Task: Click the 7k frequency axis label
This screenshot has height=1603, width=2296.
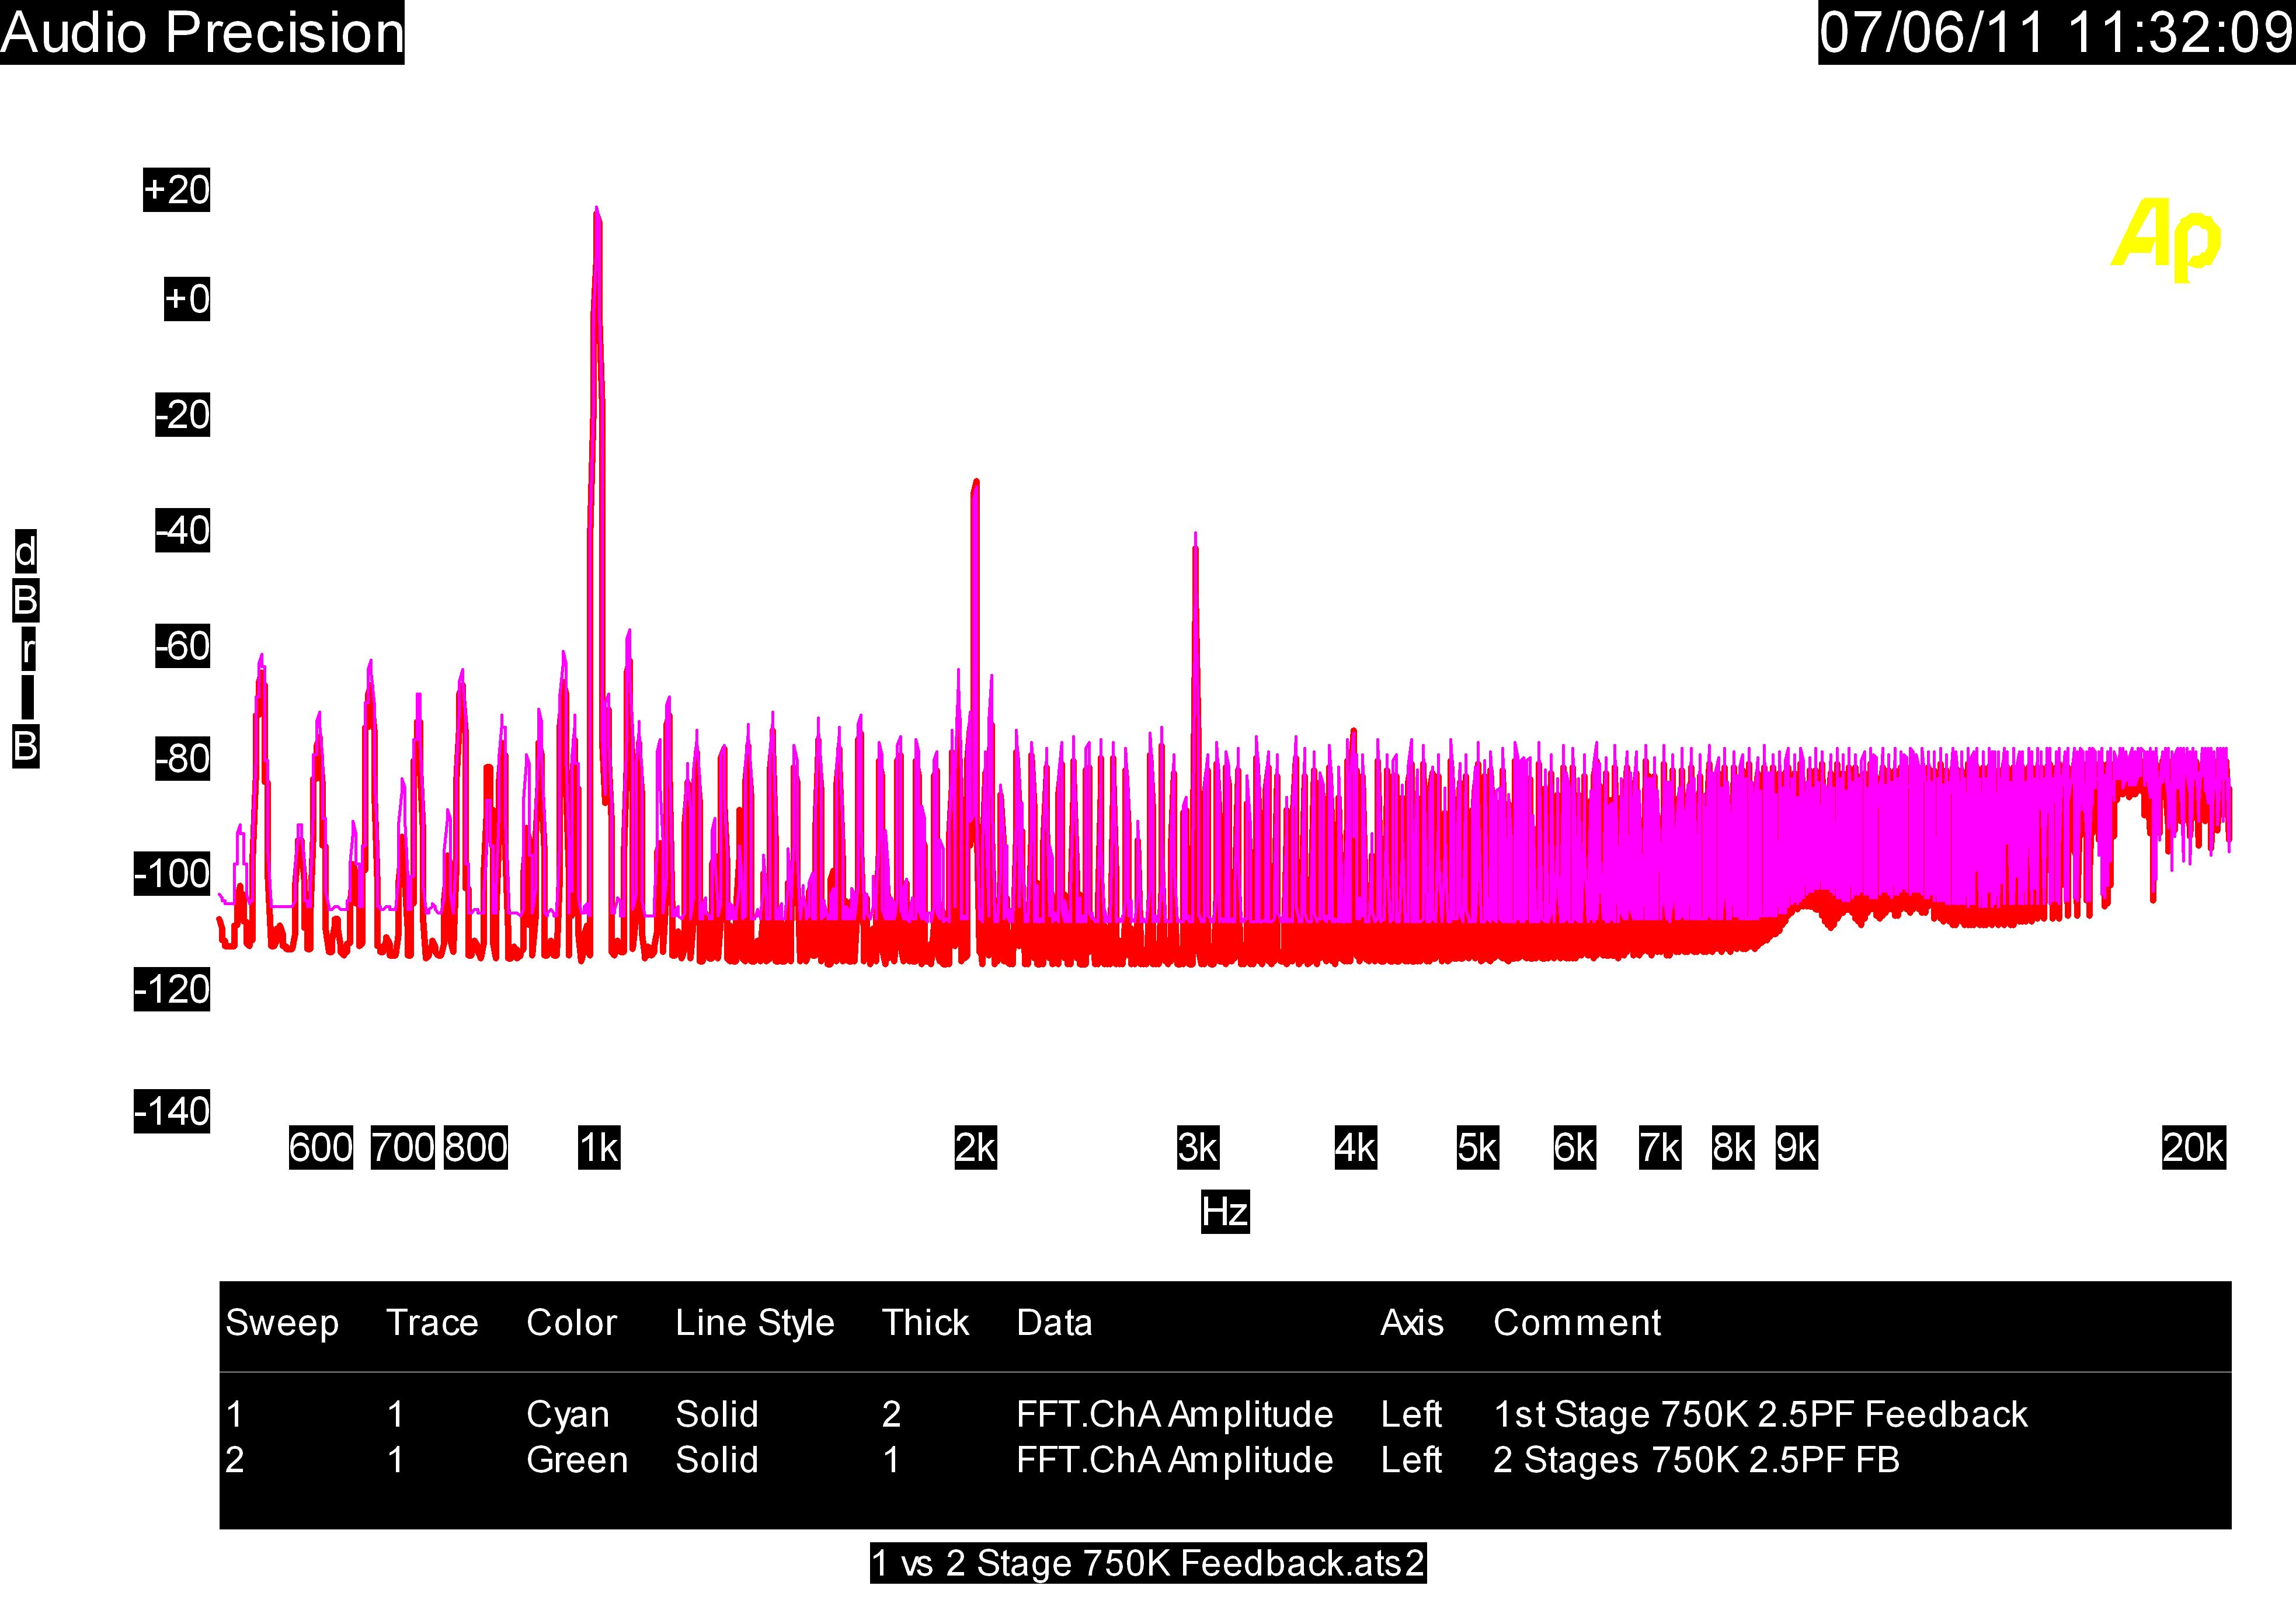Action: click(1660, 1148)
